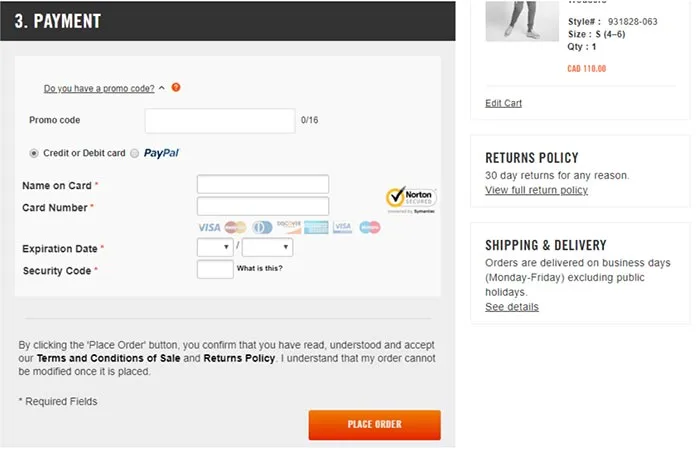Open the expiration year dropdown

click(267, 247)
